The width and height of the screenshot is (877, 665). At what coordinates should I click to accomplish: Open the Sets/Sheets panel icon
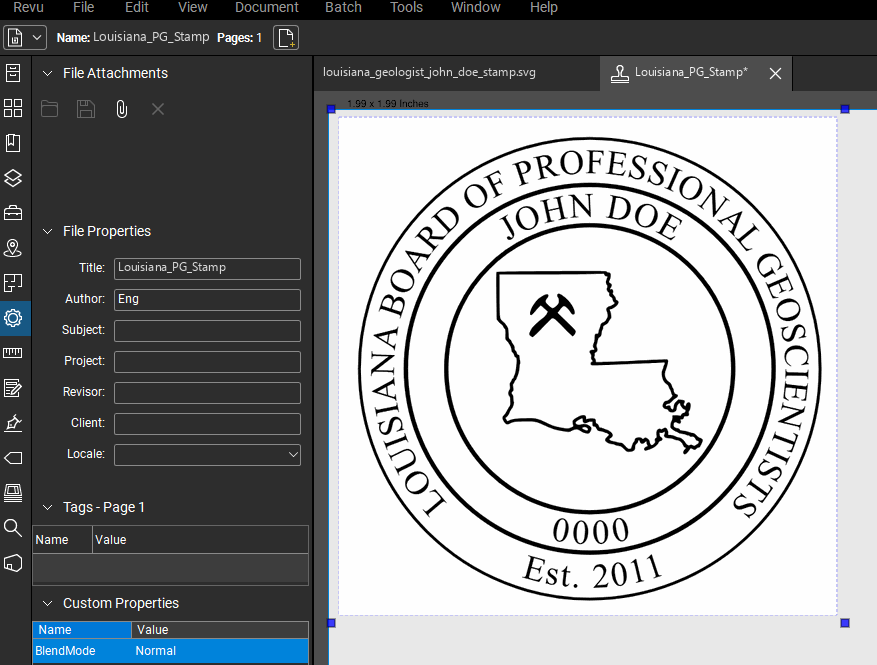click(x=13, y=283)
